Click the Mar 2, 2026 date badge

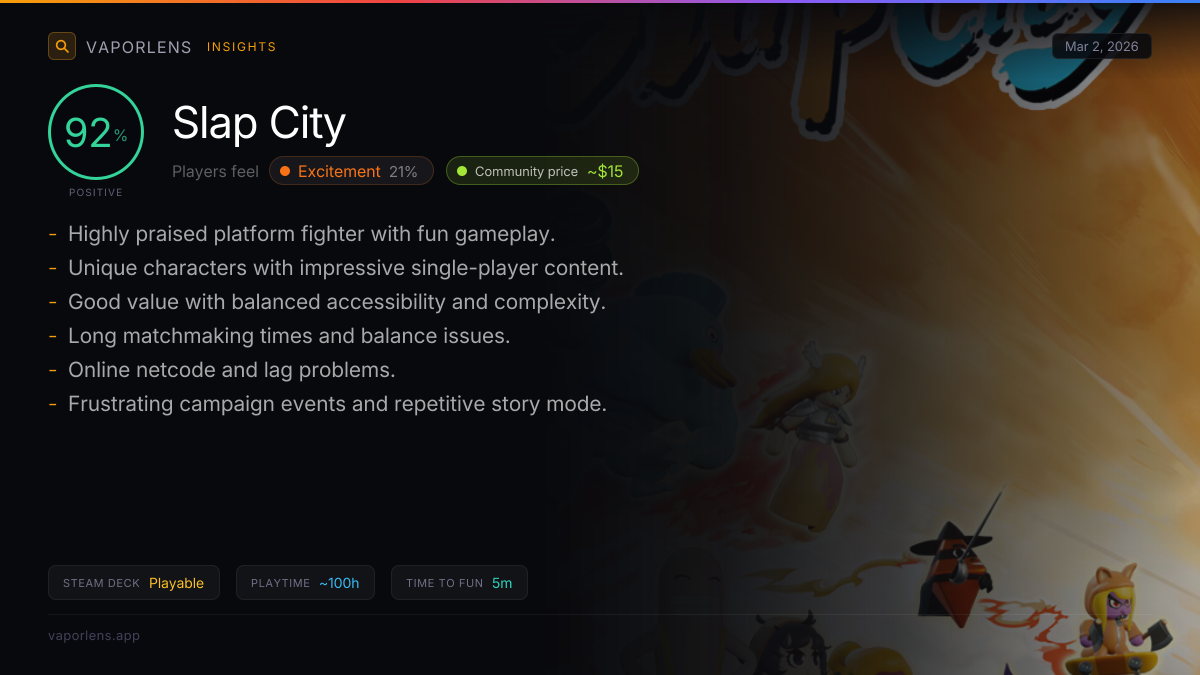point(1102,47)
